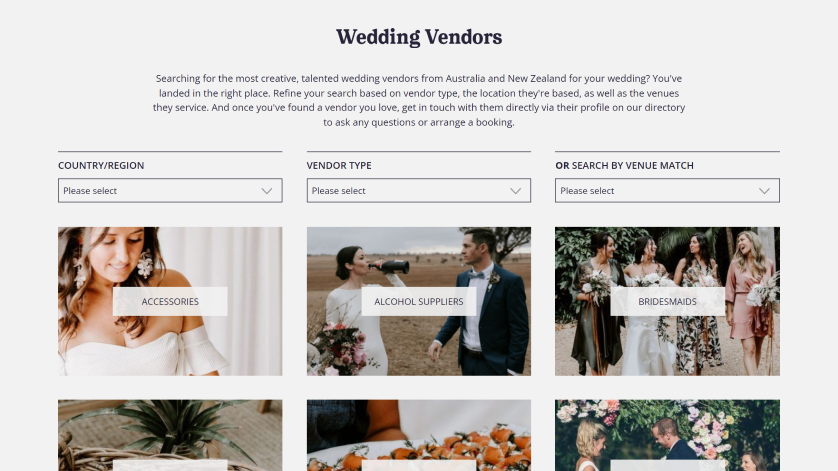The image size is (838, 471).
Task: Click the introductory vendor description paragraph
Action: pos(419,100)
